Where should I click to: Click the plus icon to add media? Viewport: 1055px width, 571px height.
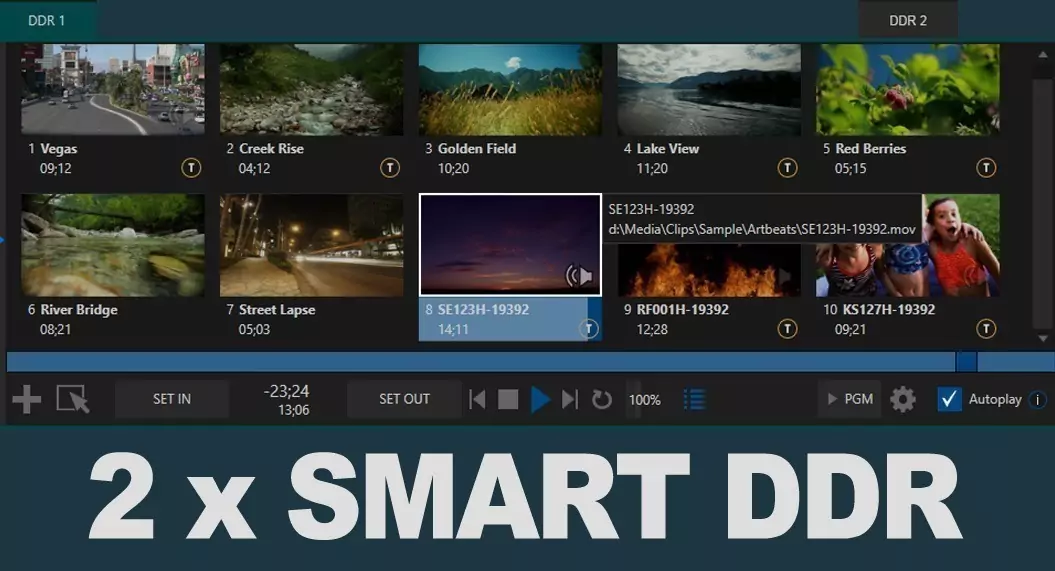pos(27,399)
